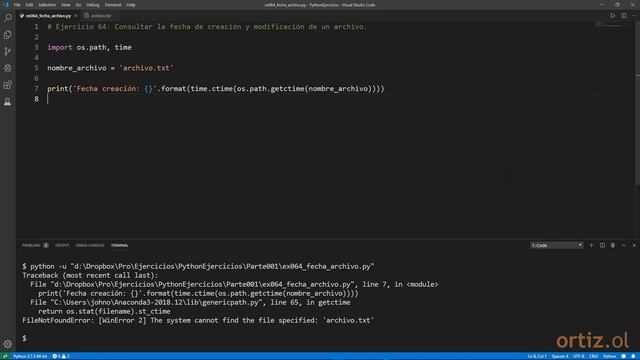
Task: Click the print statement on line 7
Action: (x=216, y=89)
